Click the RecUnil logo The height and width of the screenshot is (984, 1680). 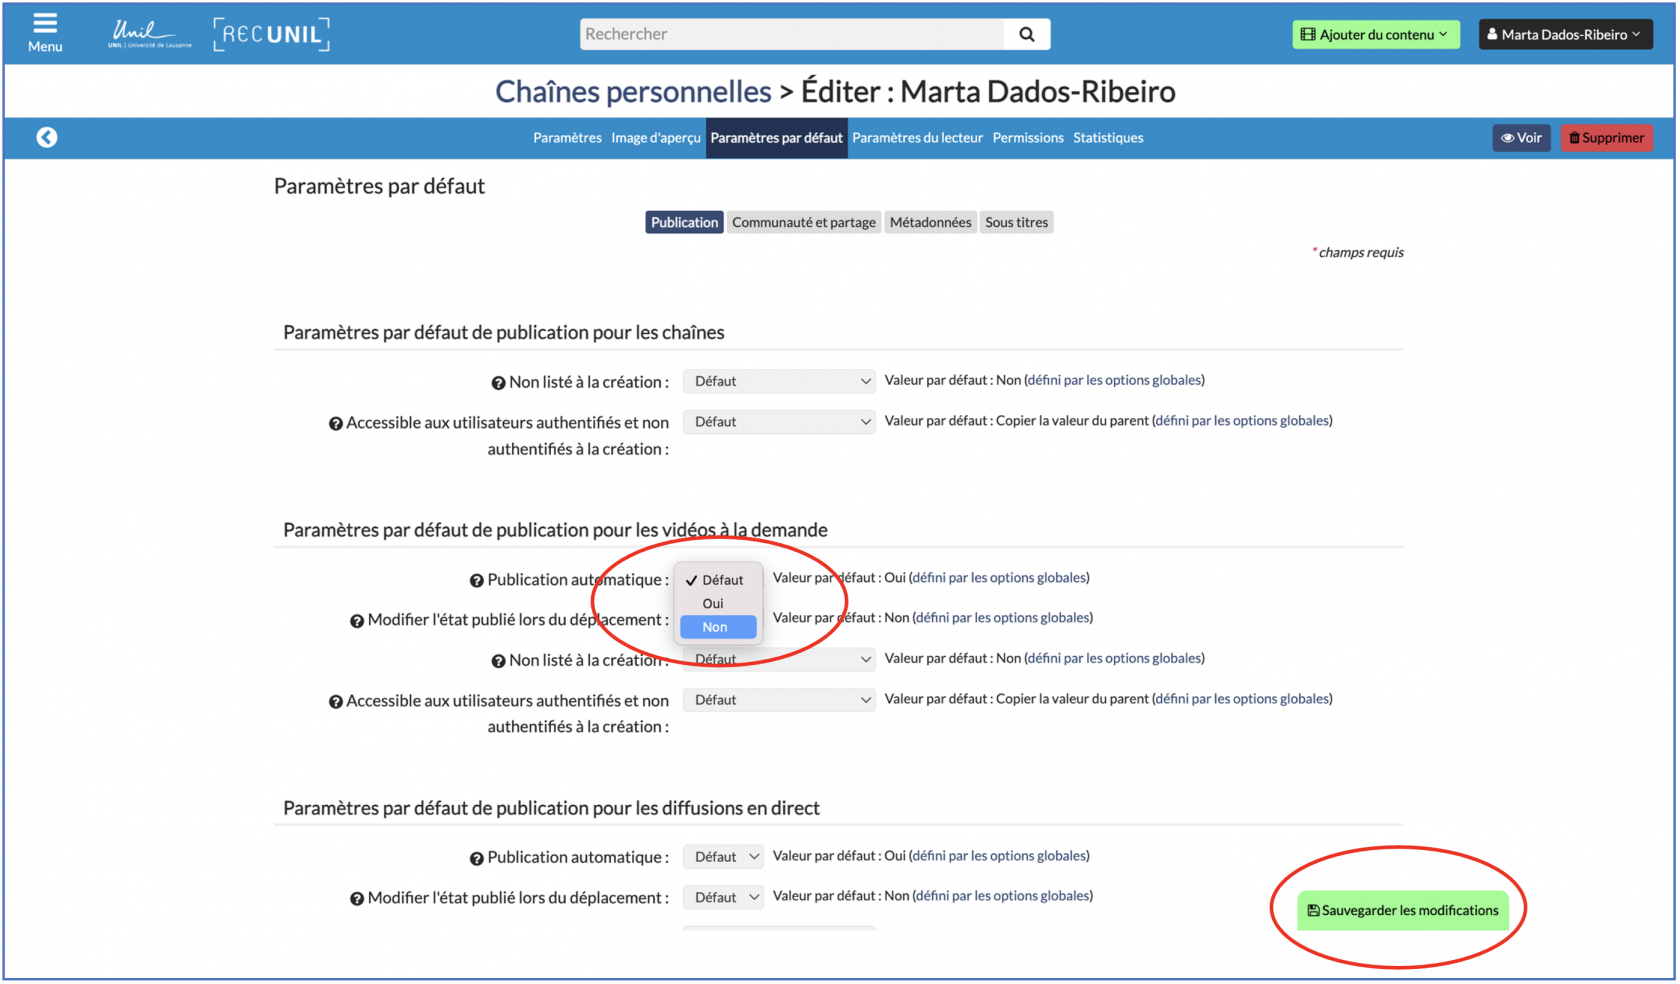click(x=271, y=34)
